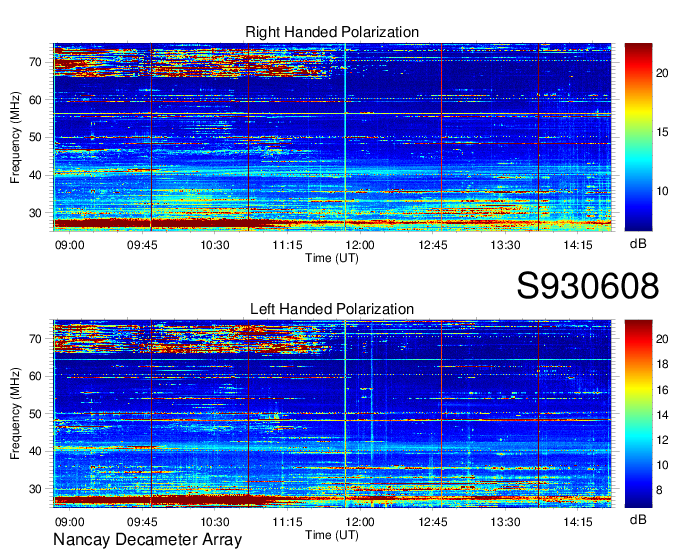Click 30 MHz tick on right-handed frequency axis

[36, 213]
